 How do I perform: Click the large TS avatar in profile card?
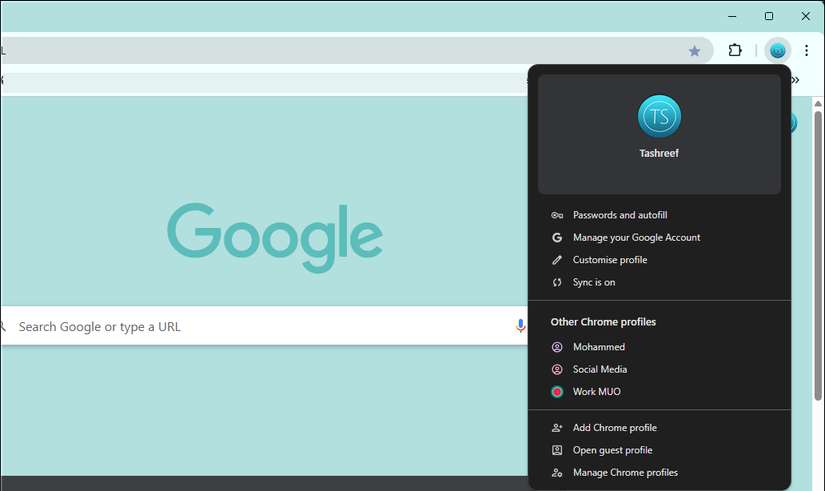point(659,116)
